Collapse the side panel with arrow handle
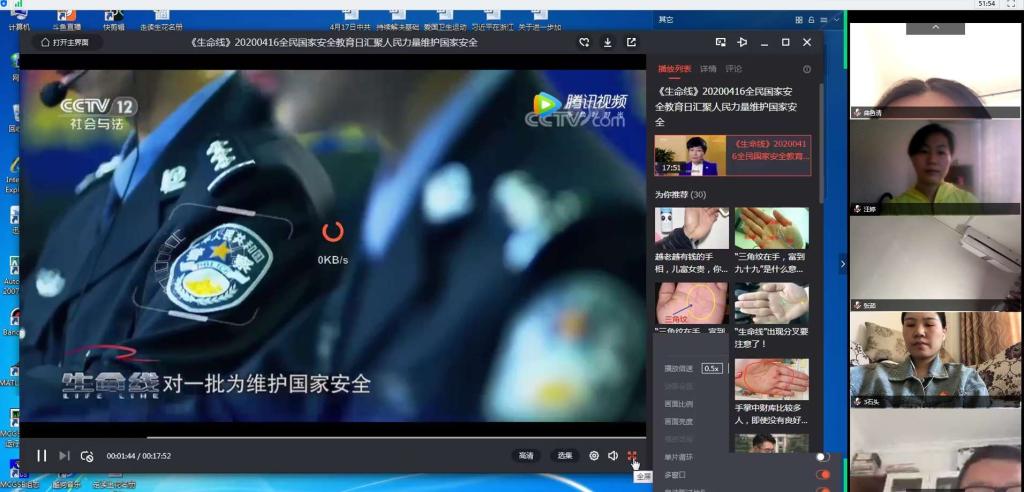1024x492 pixels. tap(842, 264)
